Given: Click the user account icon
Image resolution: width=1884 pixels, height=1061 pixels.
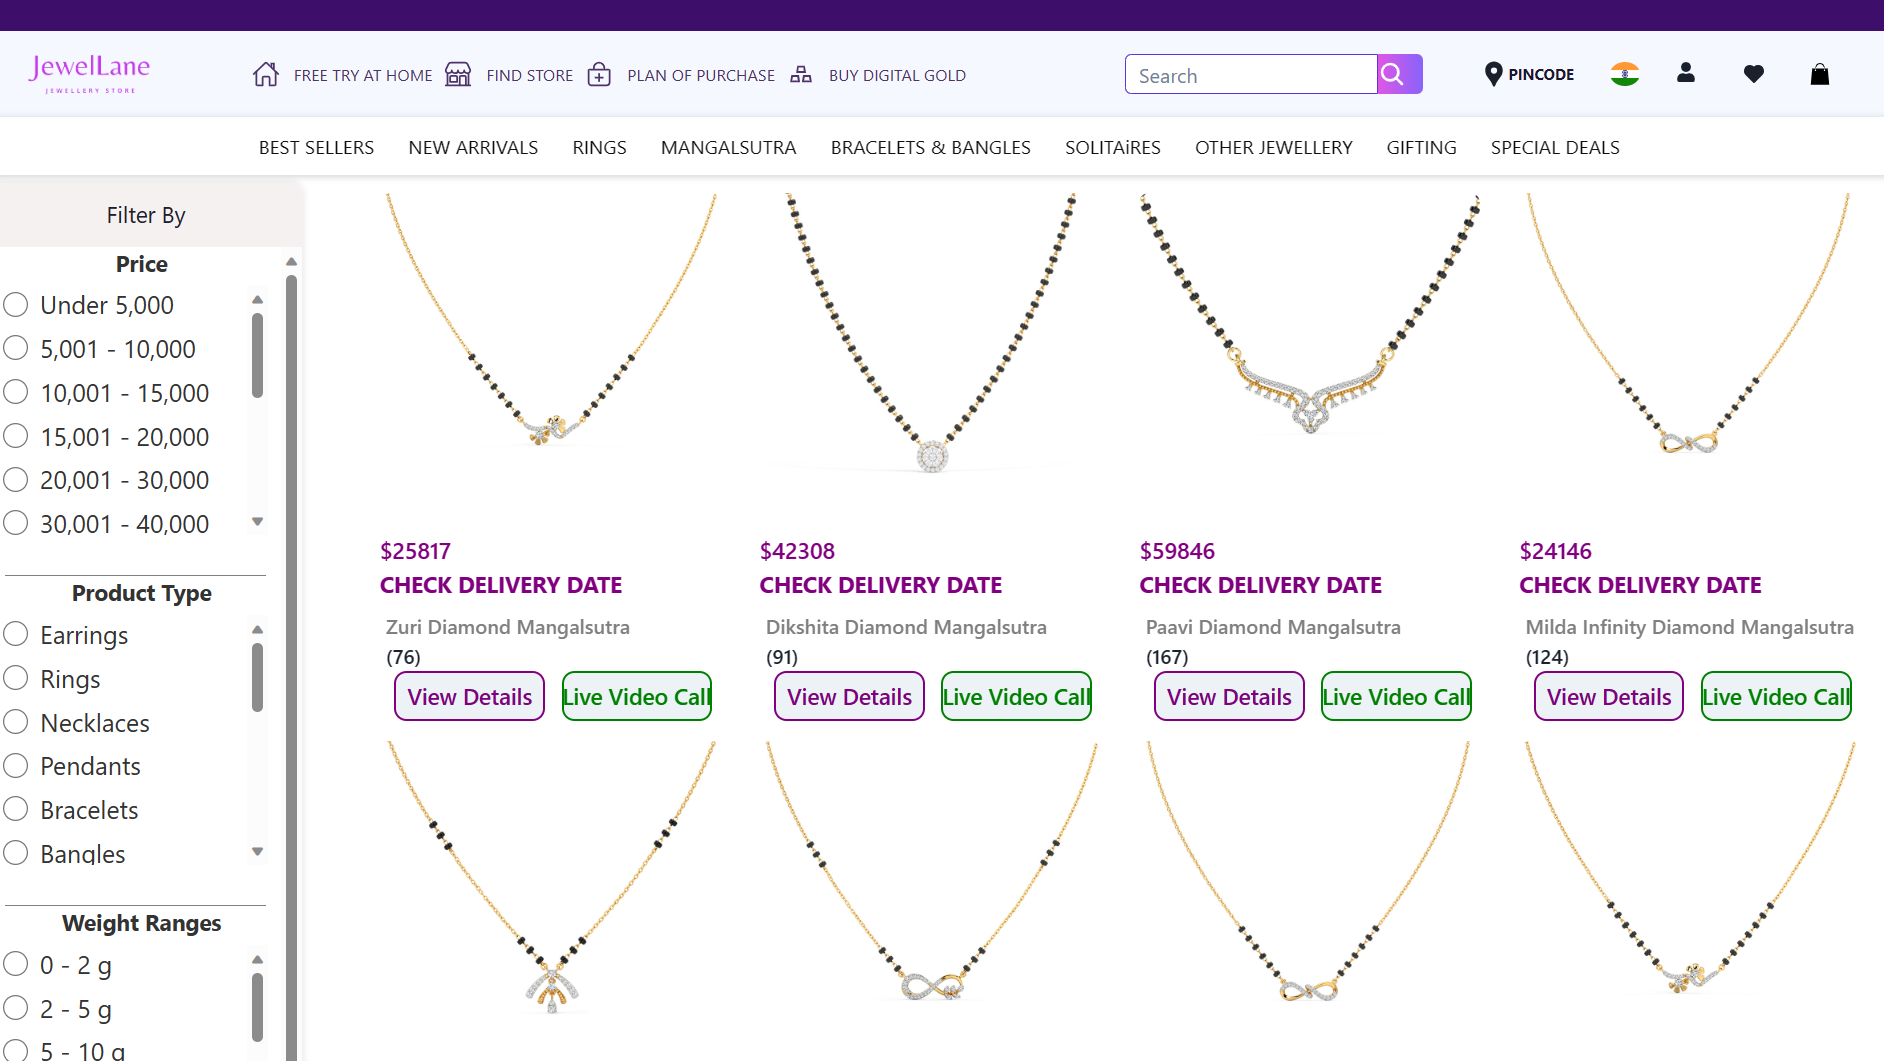Looking at the screenshot, I should (1686, 73).
